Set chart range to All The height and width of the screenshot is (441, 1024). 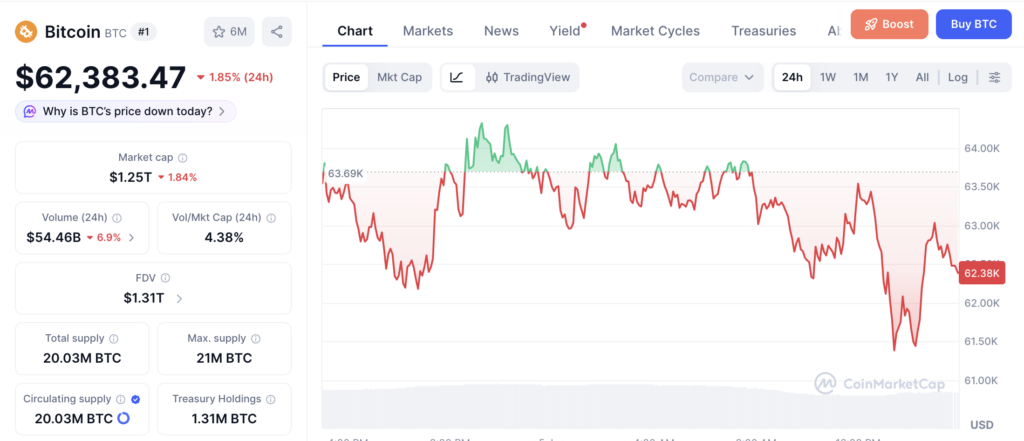pyautogui.click(x=922, y=77)
